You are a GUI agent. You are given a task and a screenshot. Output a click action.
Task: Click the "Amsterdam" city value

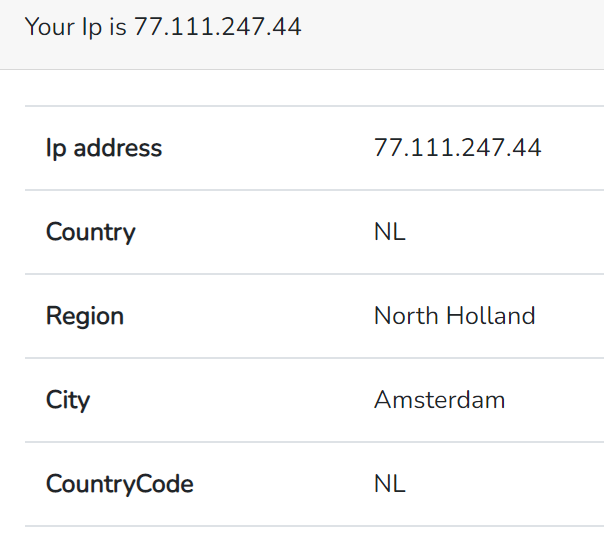tap(440, 400)
